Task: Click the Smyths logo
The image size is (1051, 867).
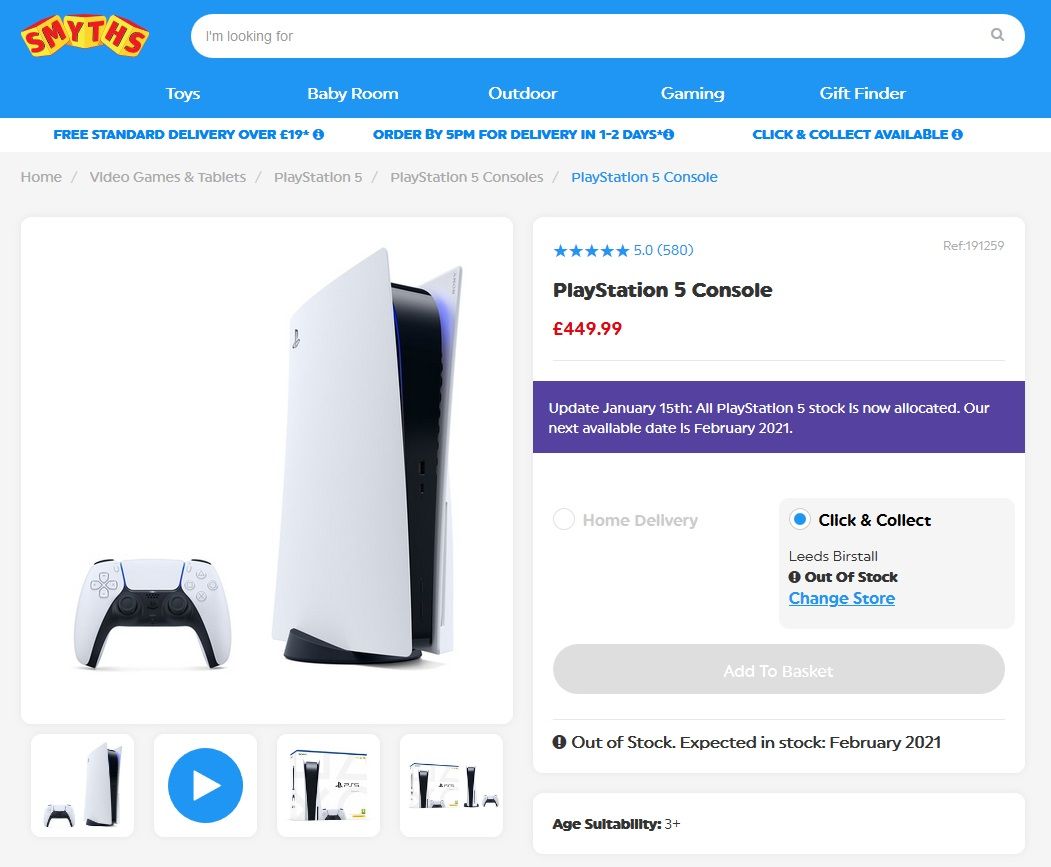Action: coord(84,36)
